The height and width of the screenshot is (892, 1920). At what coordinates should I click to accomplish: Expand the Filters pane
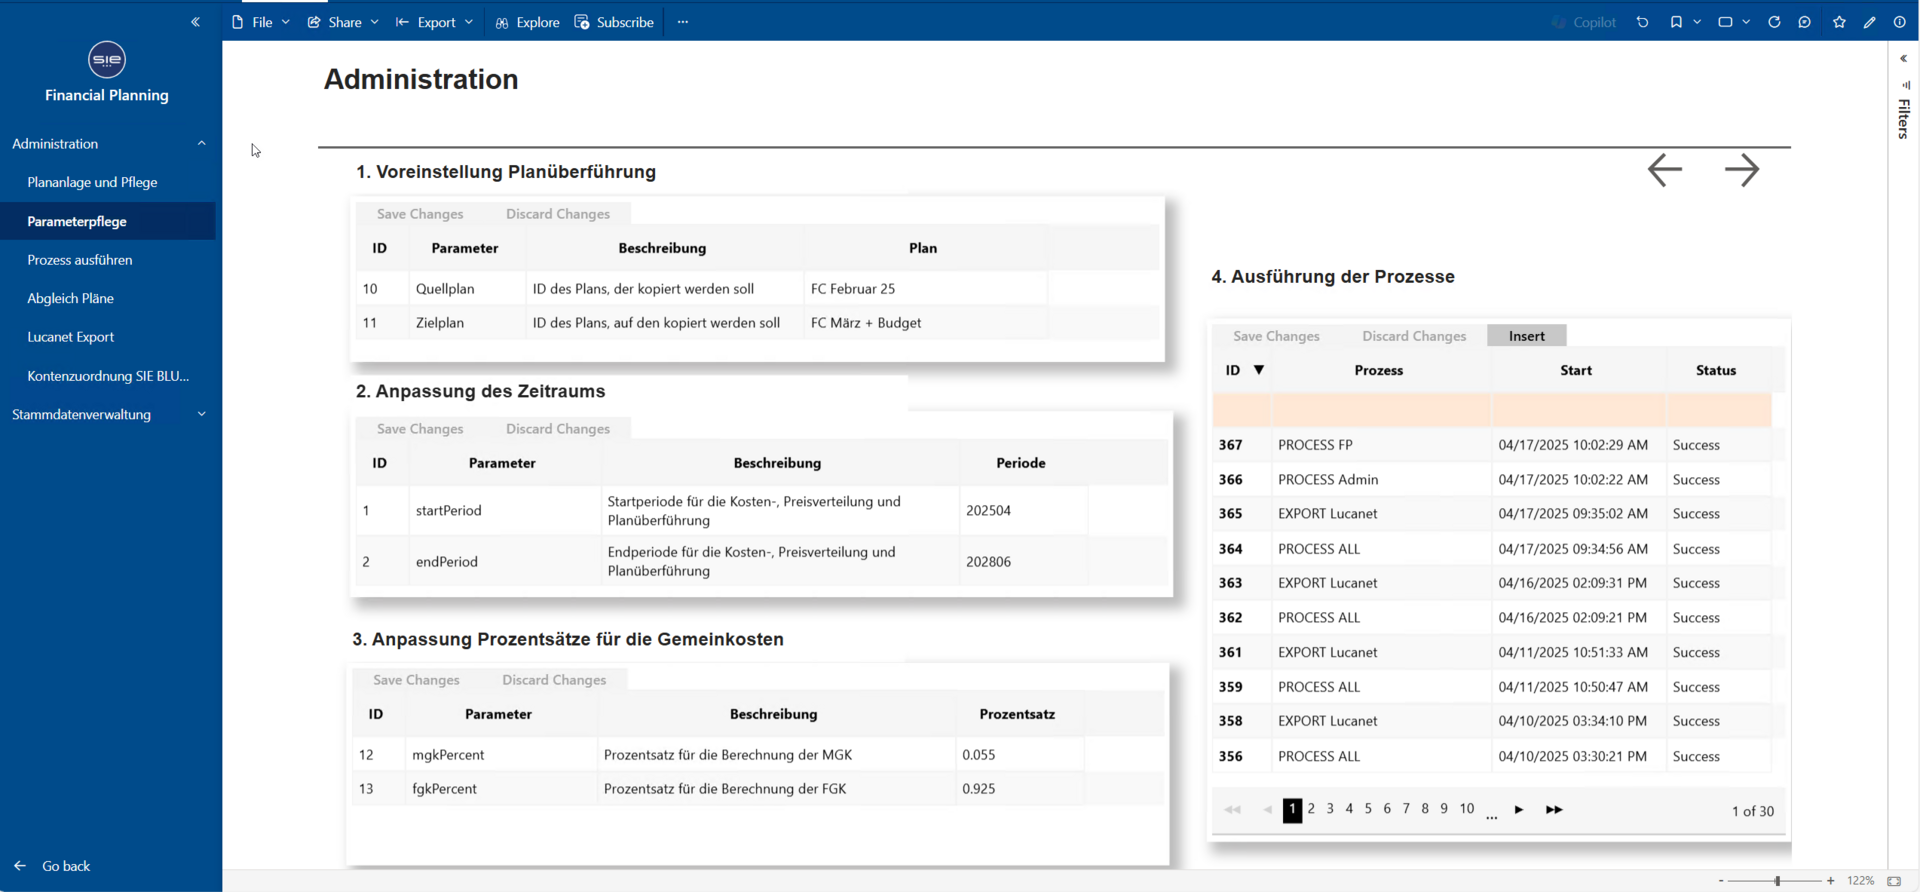tap(1903, 59)
